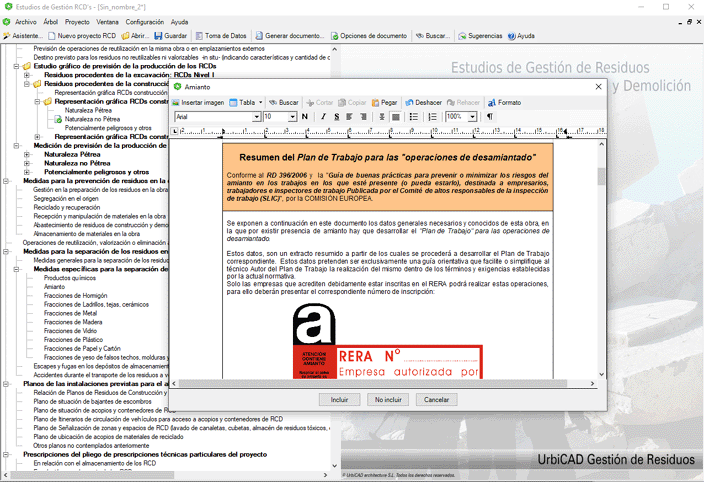Open the Archivo menu
Image resolution: width=704 pixels, height=482 pixels.
pyautogui.click(x=26, y=22)
